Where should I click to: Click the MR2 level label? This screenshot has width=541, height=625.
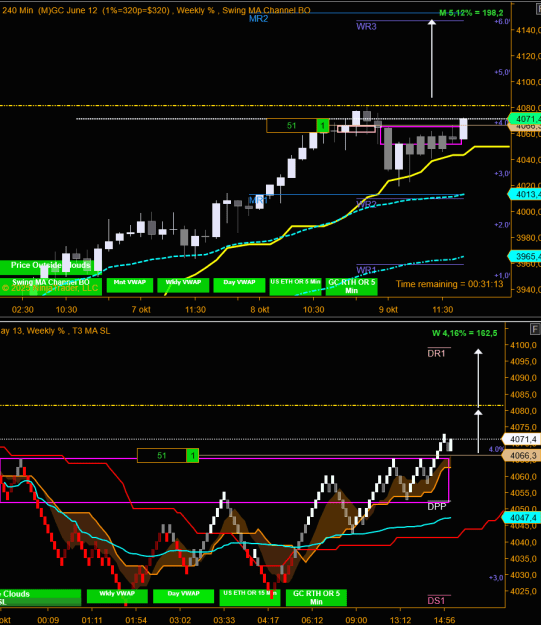pyautogui.click(x=258, y=19)
